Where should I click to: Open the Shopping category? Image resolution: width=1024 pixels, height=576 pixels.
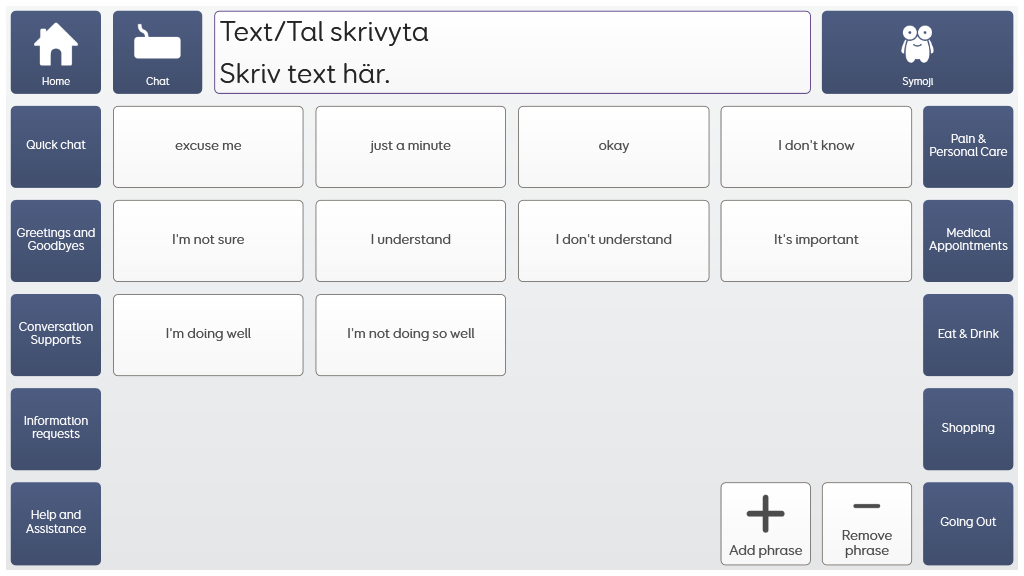coord(967,428)
